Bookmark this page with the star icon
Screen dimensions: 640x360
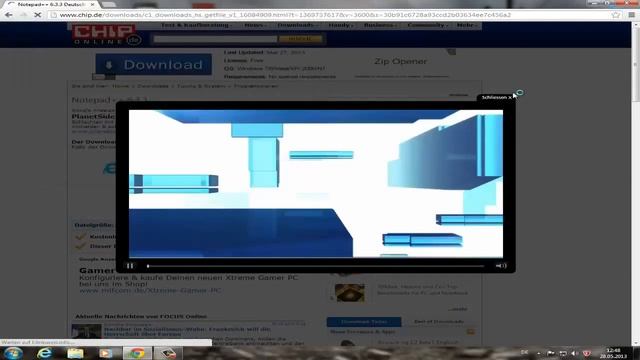point(616,15)
